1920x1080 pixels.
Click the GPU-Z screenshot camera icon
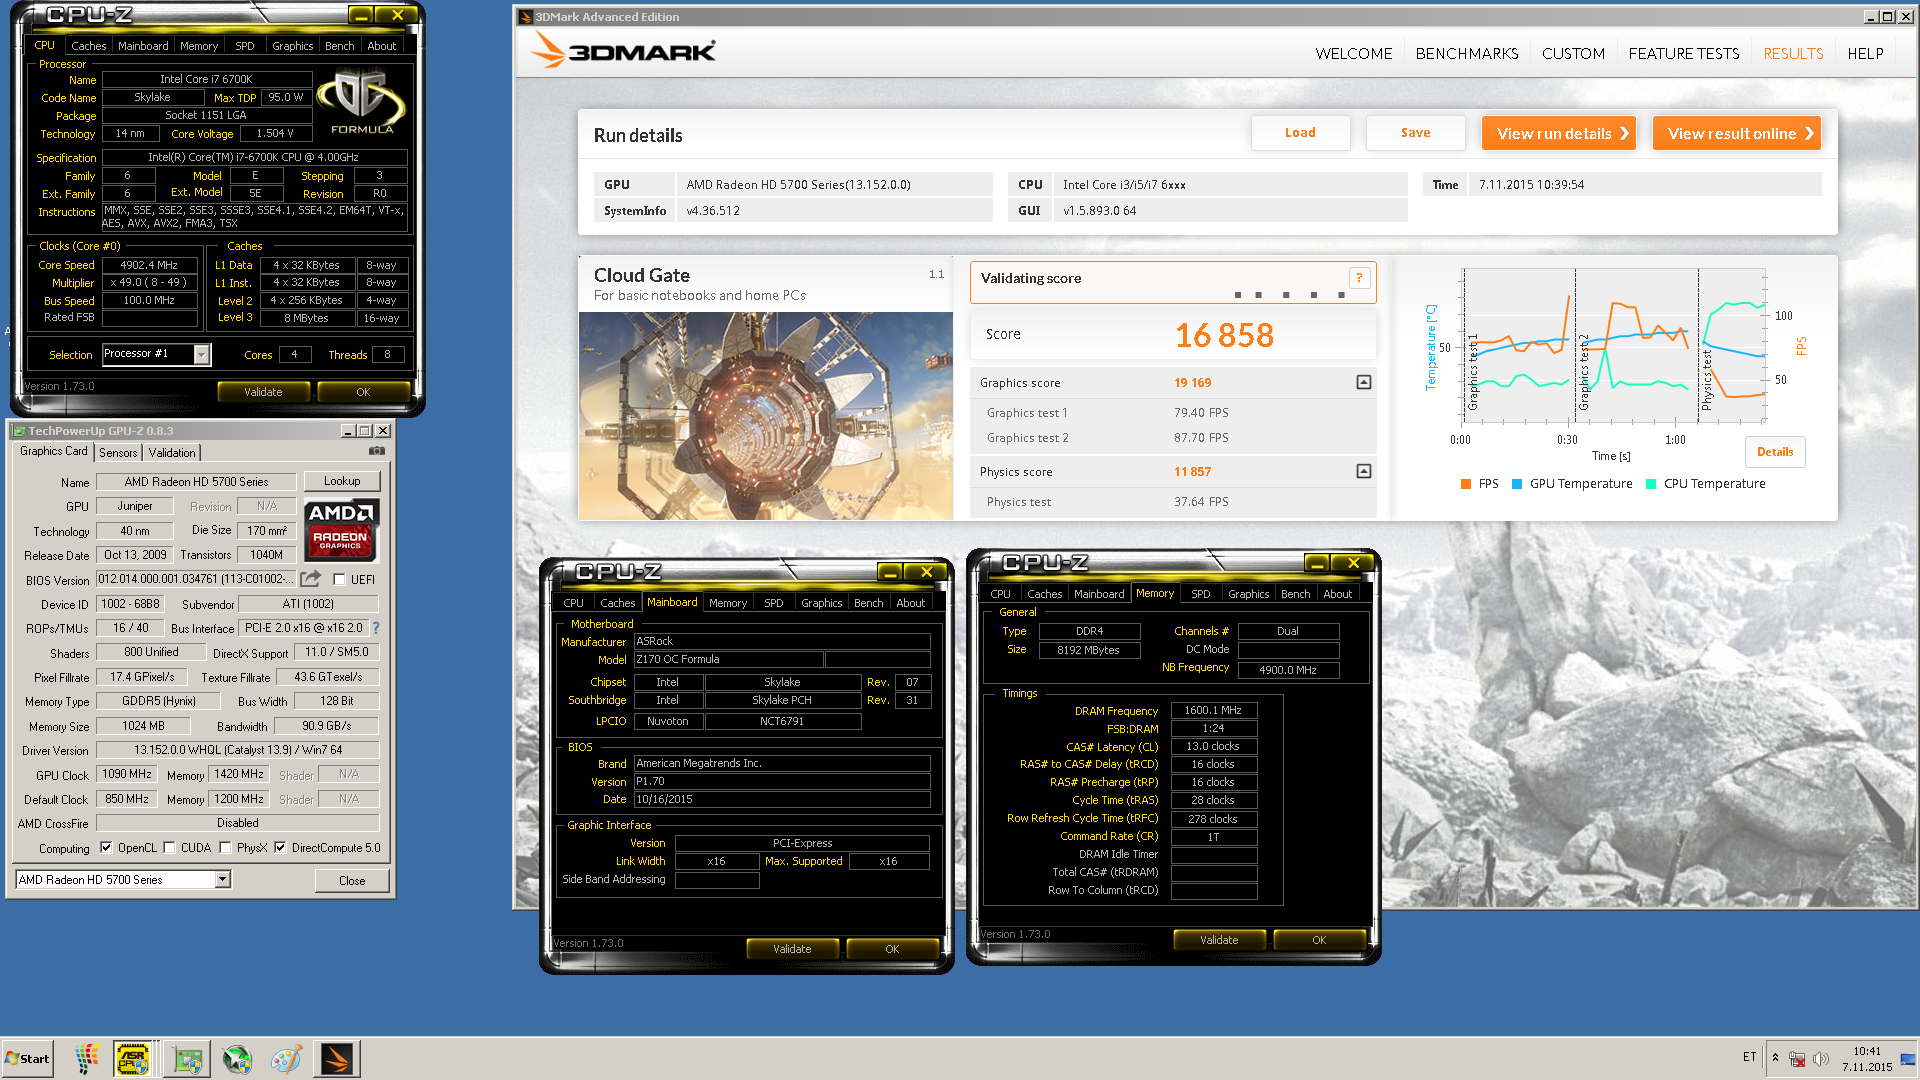click(x=377, y=451)
